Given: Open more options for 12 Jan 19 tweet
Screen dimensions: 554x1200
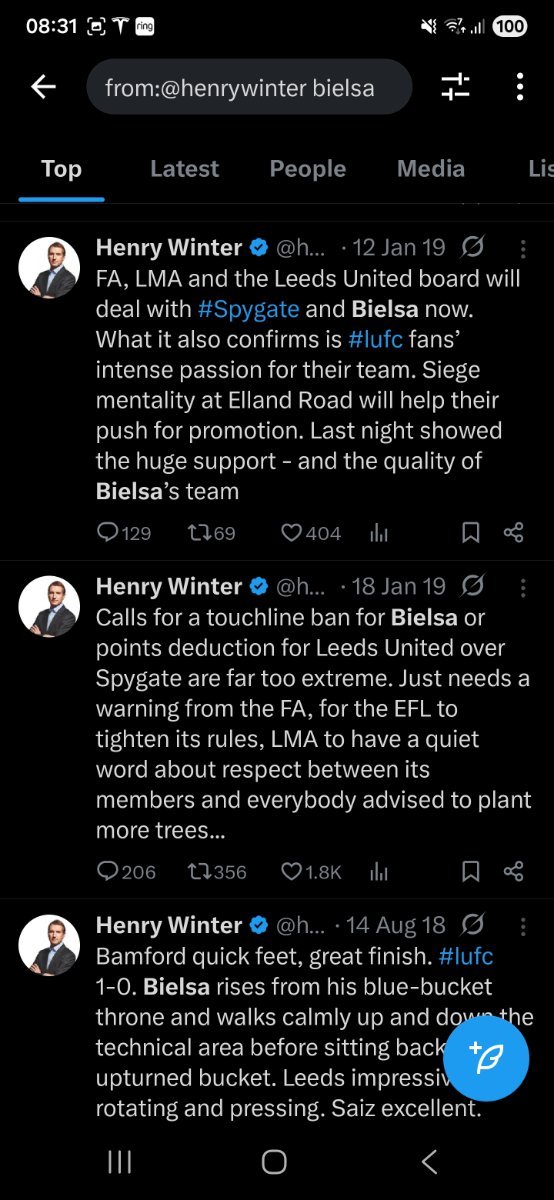Looking at the screenshot, I should tap(524, 248).
